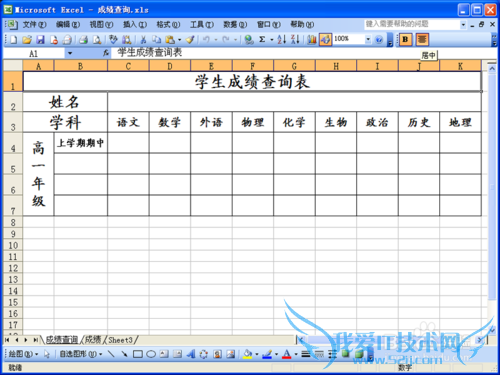Select the Rectangle drawing tool

point(138,354)
